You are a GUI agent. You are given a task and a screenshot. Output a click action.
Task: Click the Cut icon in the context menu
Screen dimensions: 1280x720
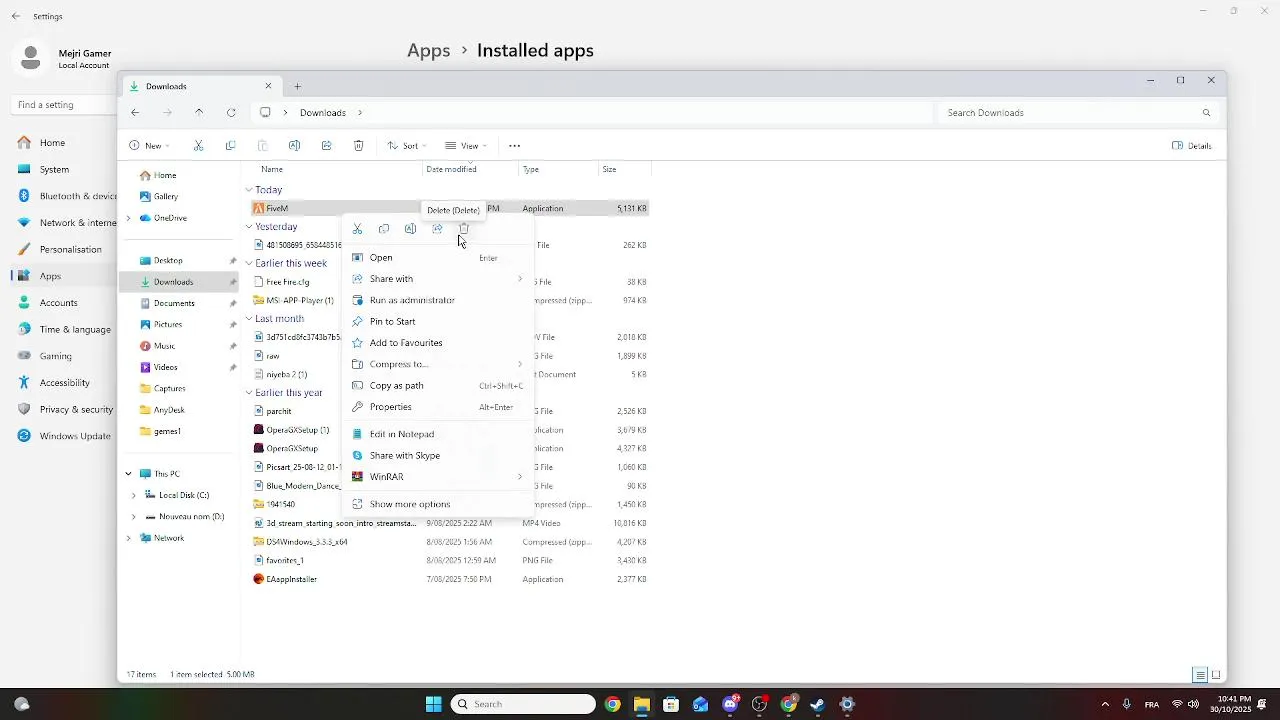(357, 229)
